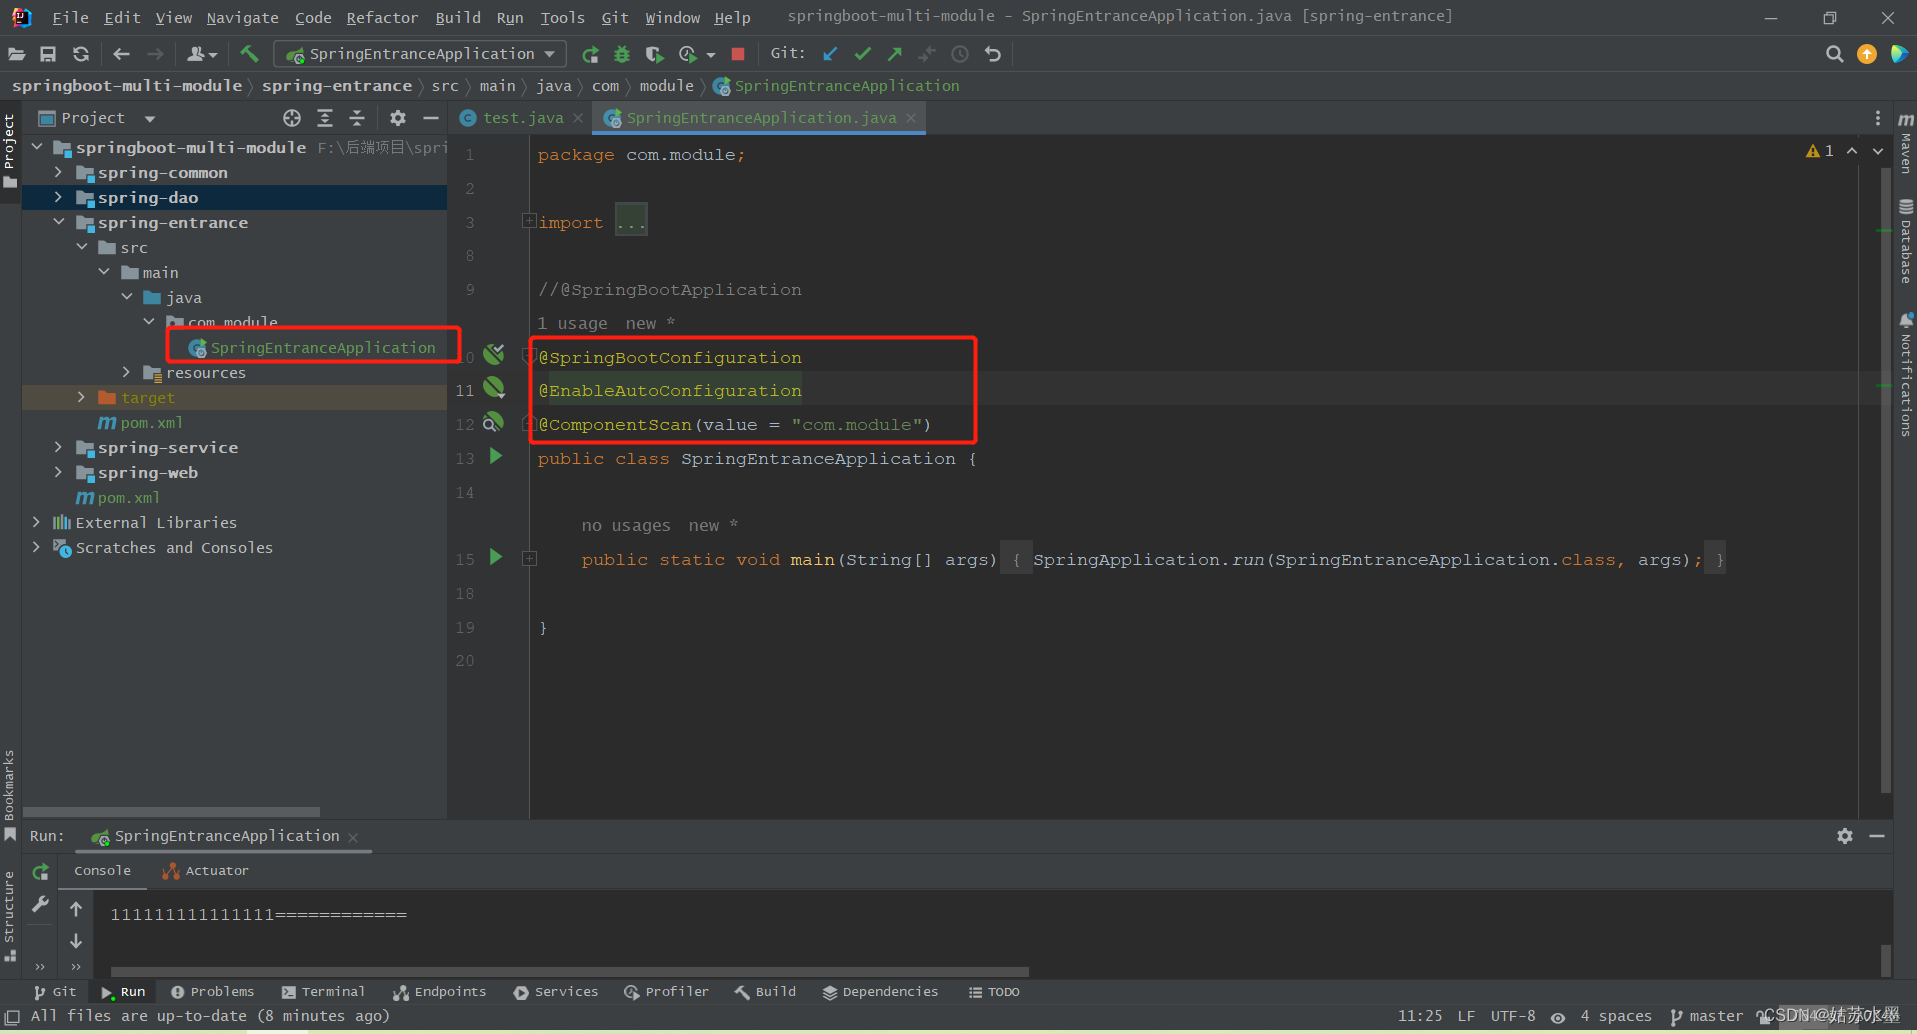Screen dimensions: 1917x1034
Task: Click scroll down arrow in console
Action: pyautogui.click(x=76, y=941)
